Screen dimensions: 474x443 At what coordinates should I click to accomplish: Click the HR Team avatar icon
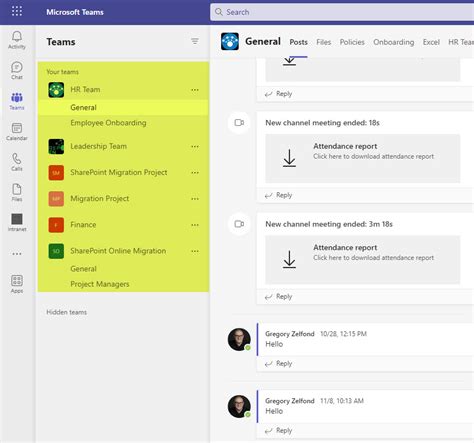(56, 90)
